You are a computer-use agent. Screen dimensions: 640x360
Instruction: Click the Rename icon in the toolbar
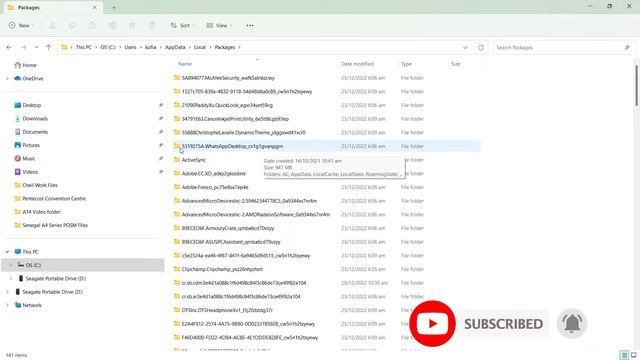click(x=112, y=25)
